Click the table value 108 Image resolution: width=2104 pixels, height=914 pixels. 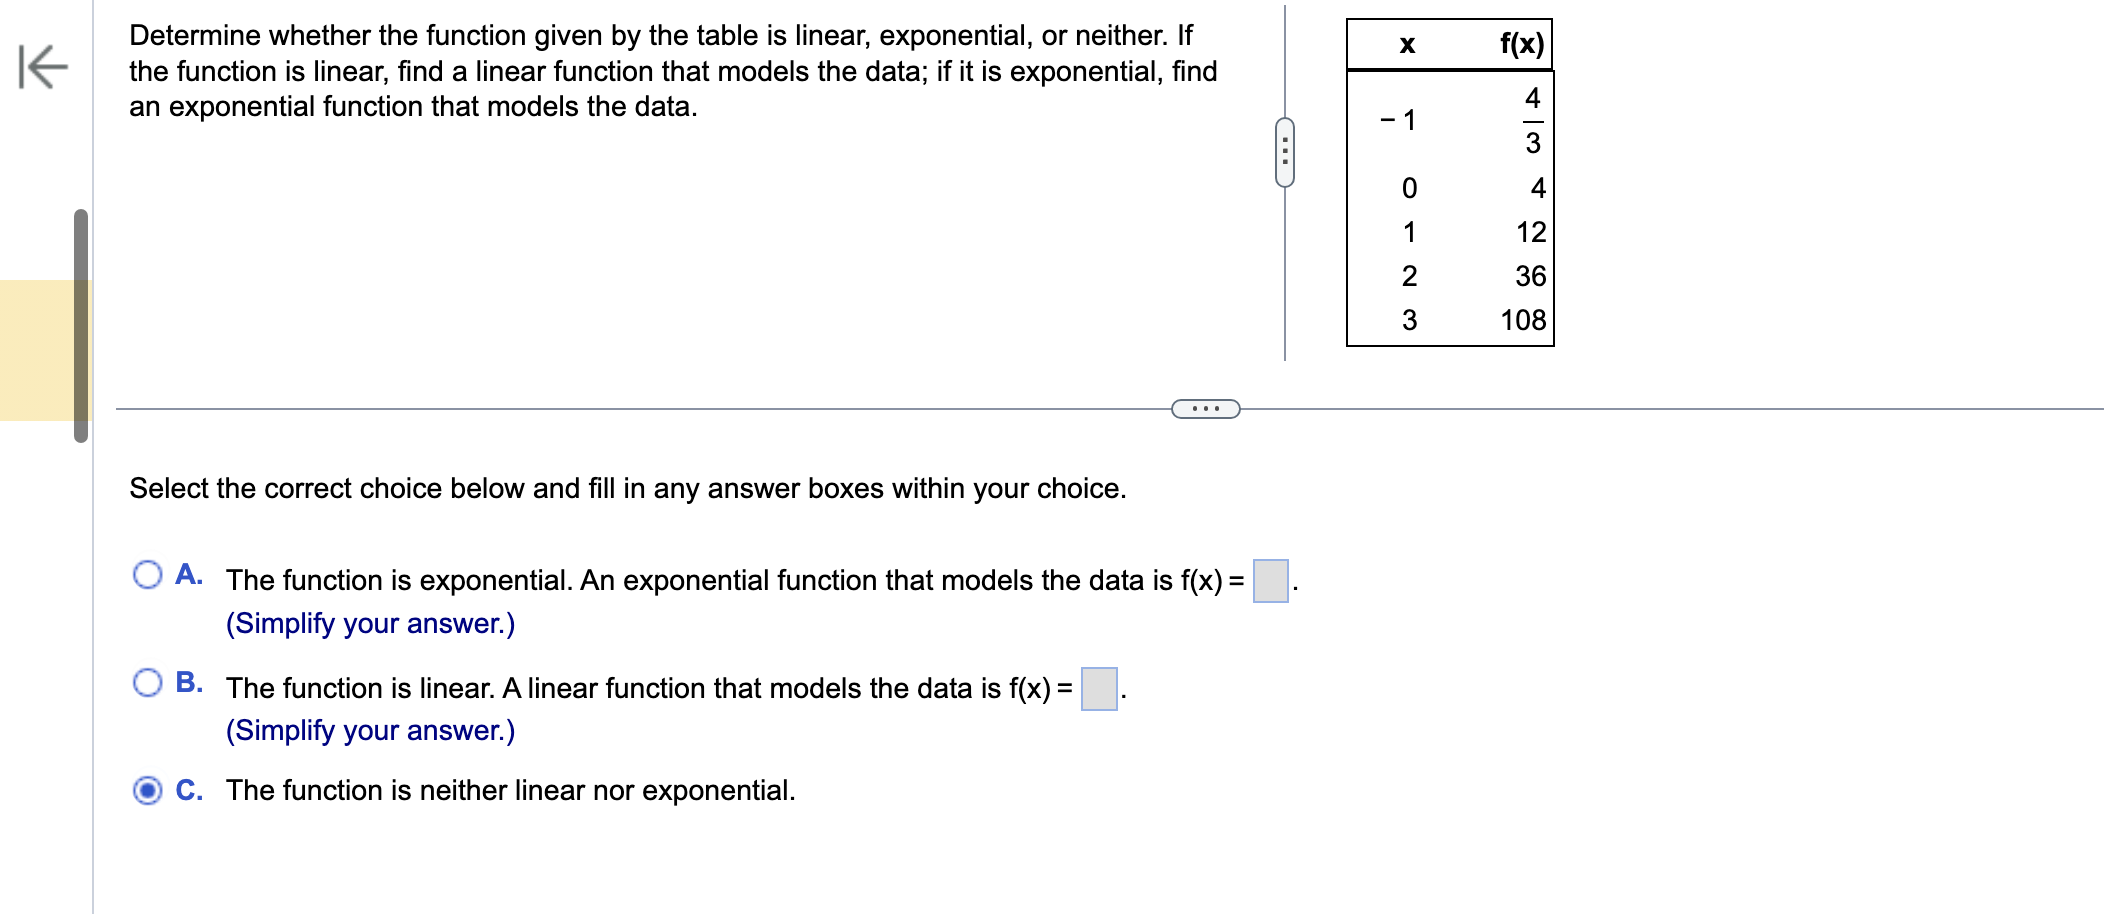[x=1525, y=320]
